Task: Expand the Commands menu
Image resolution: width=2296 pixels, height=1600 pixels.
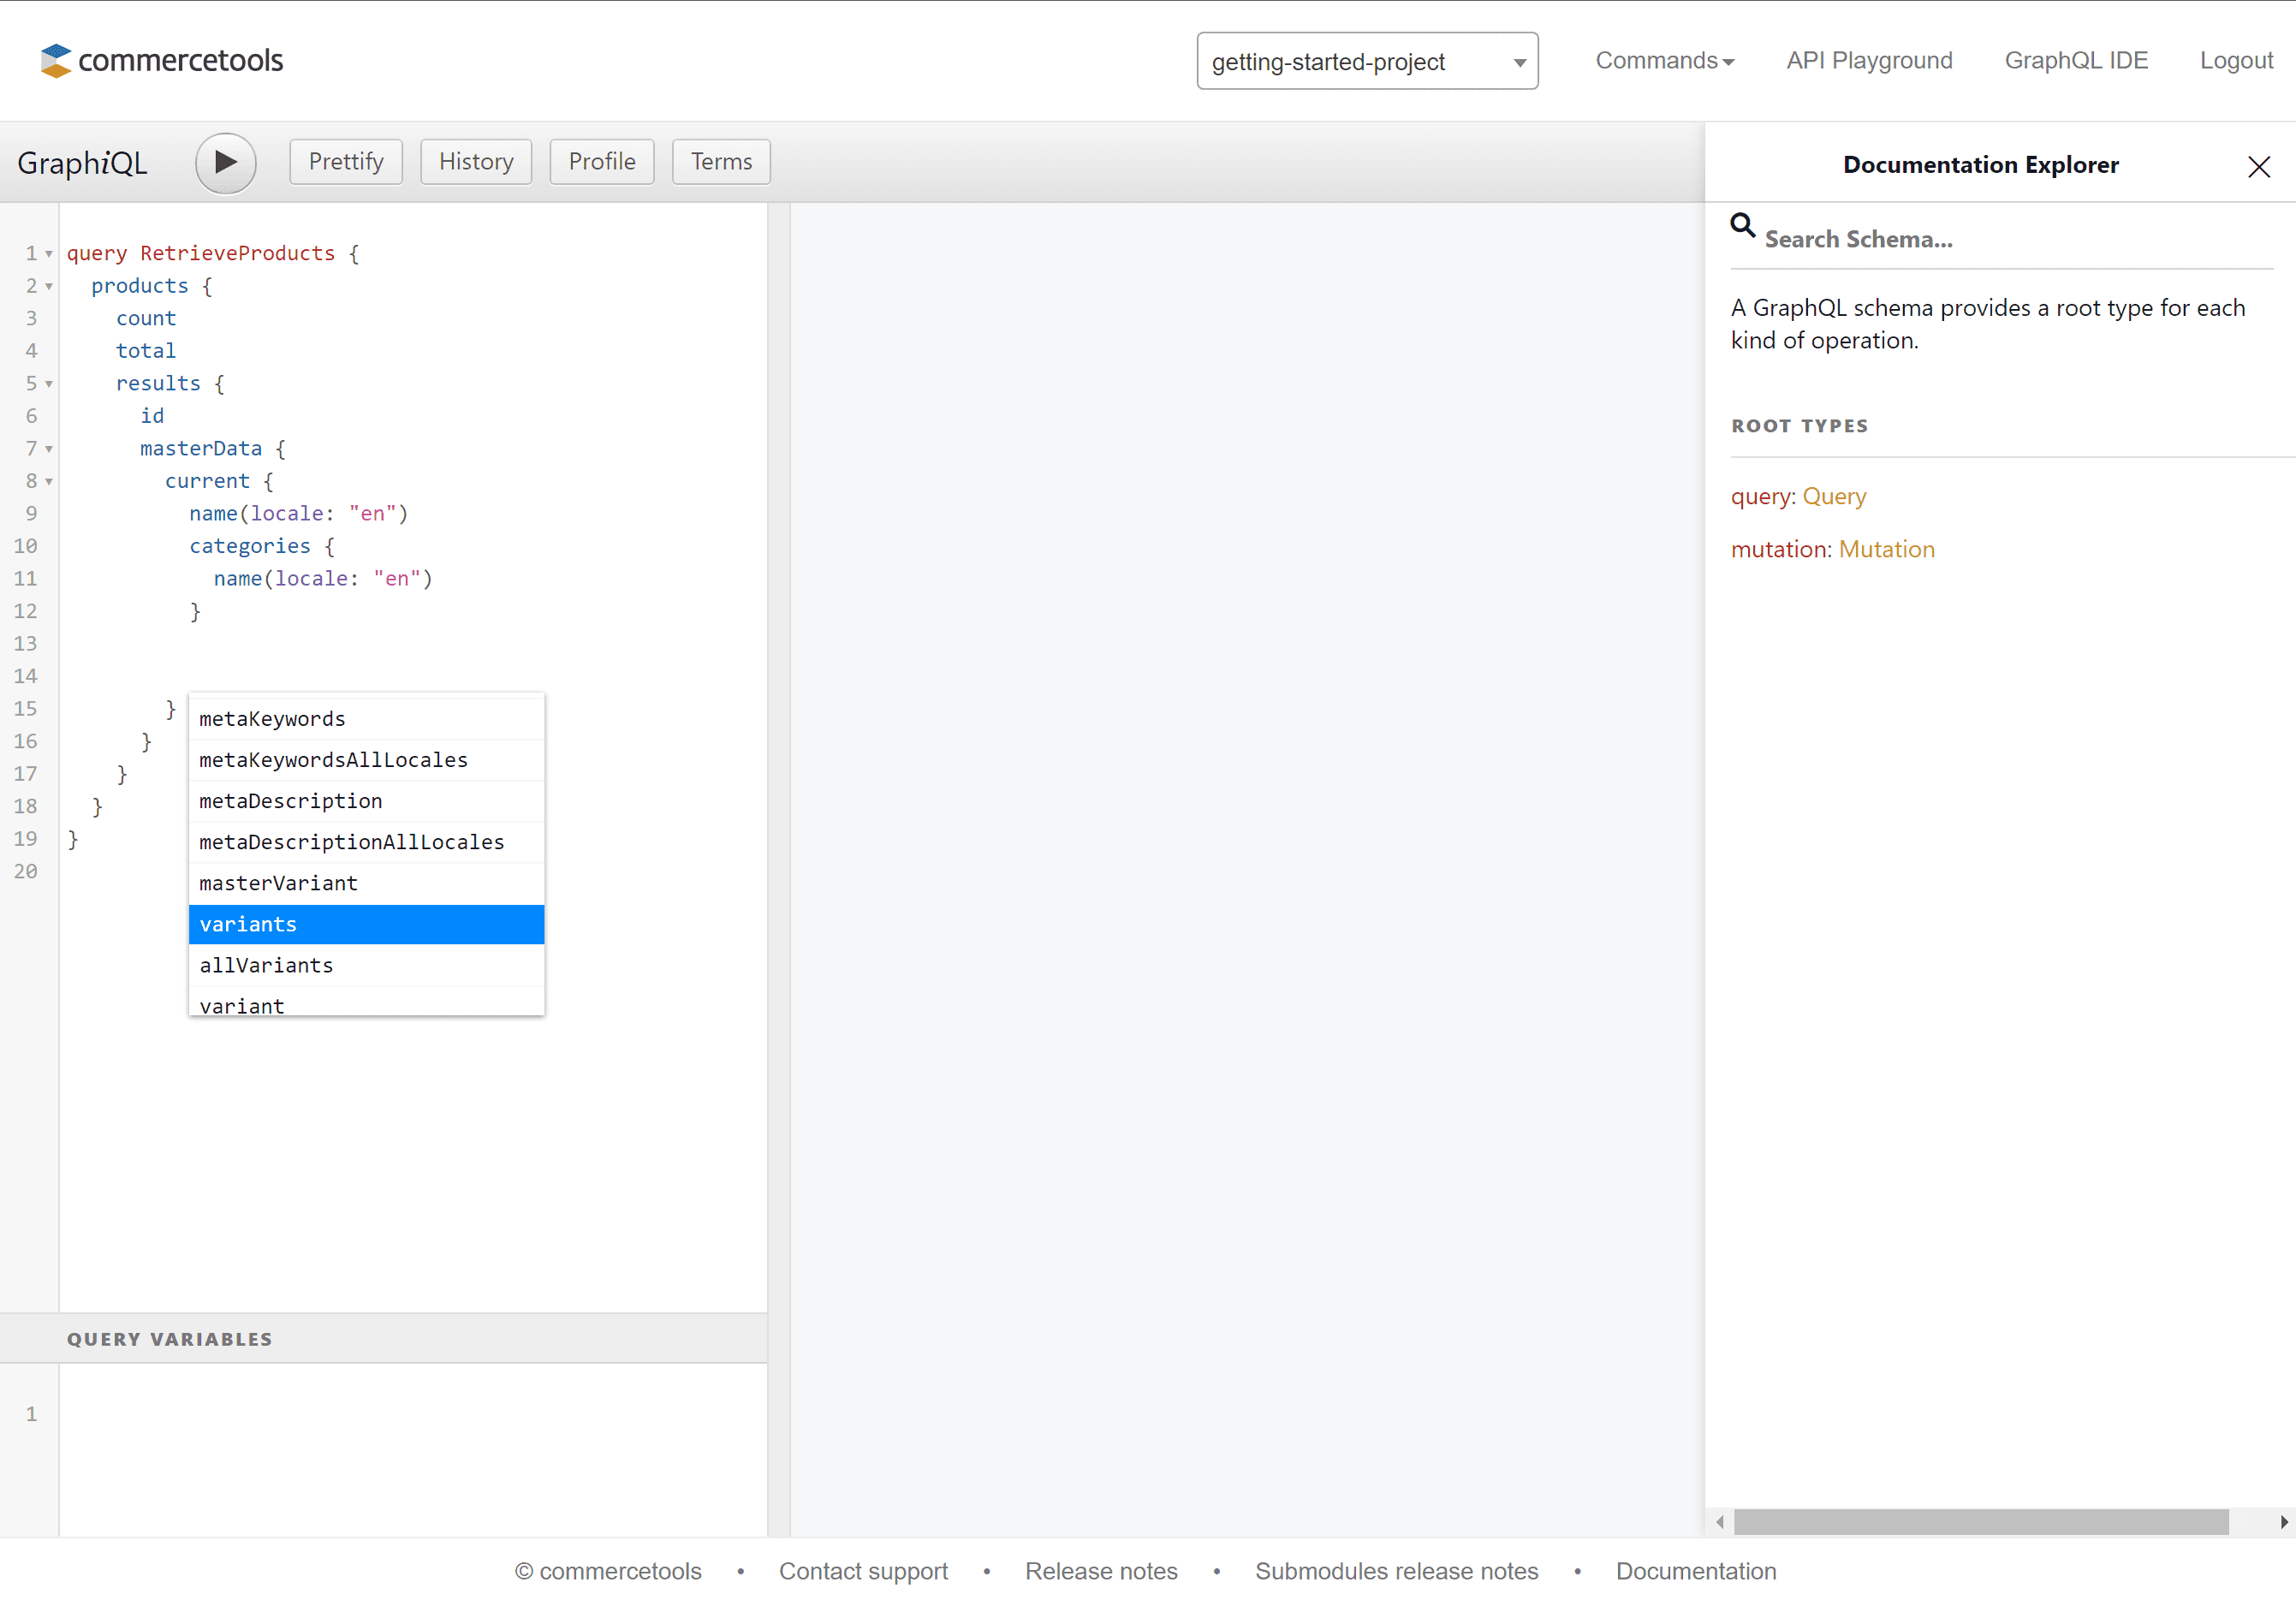Action: point(1664,61)
